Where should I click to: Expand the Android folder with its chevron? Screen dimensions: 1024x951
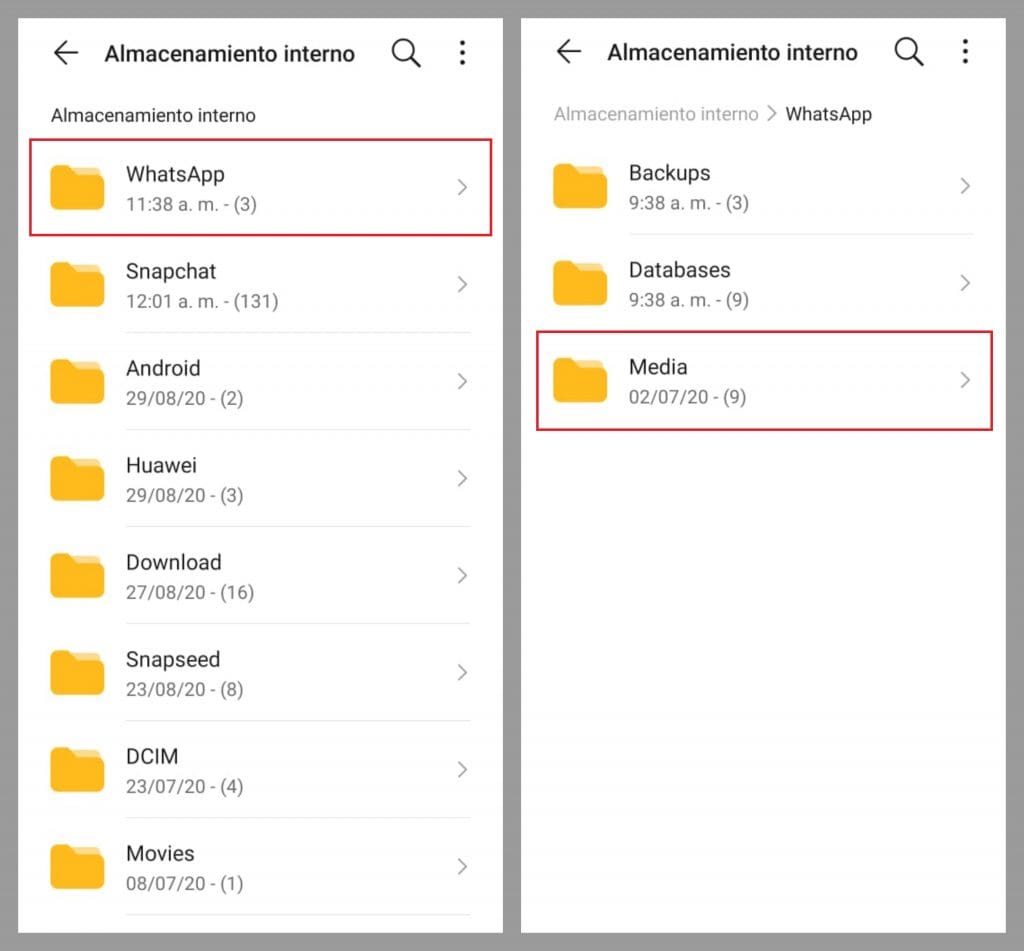(462, 381)
